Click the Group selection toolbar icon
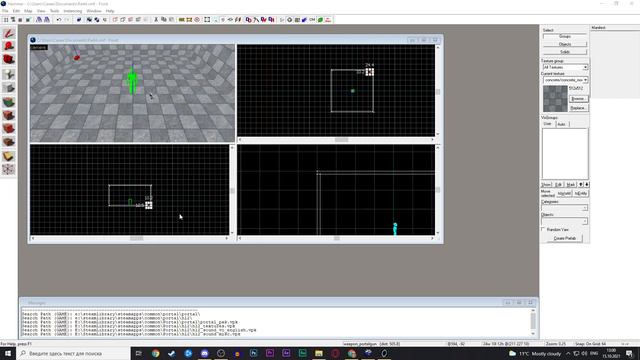This screenshot has height=360, width=640. point(89,20)
